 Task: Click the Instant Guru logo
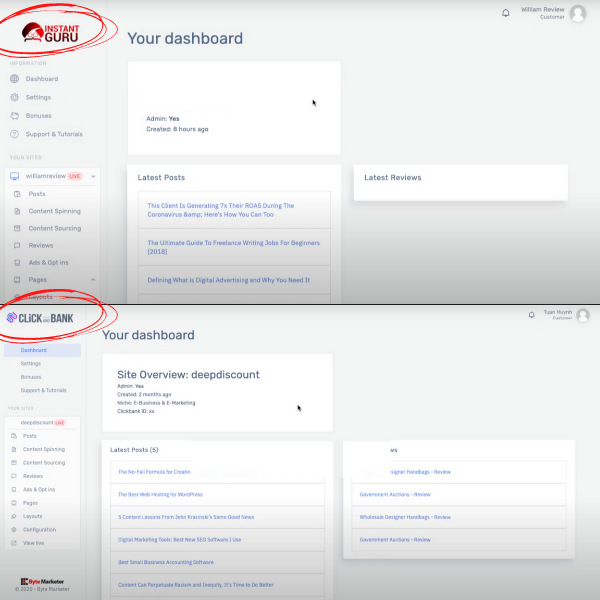(51, 32)
